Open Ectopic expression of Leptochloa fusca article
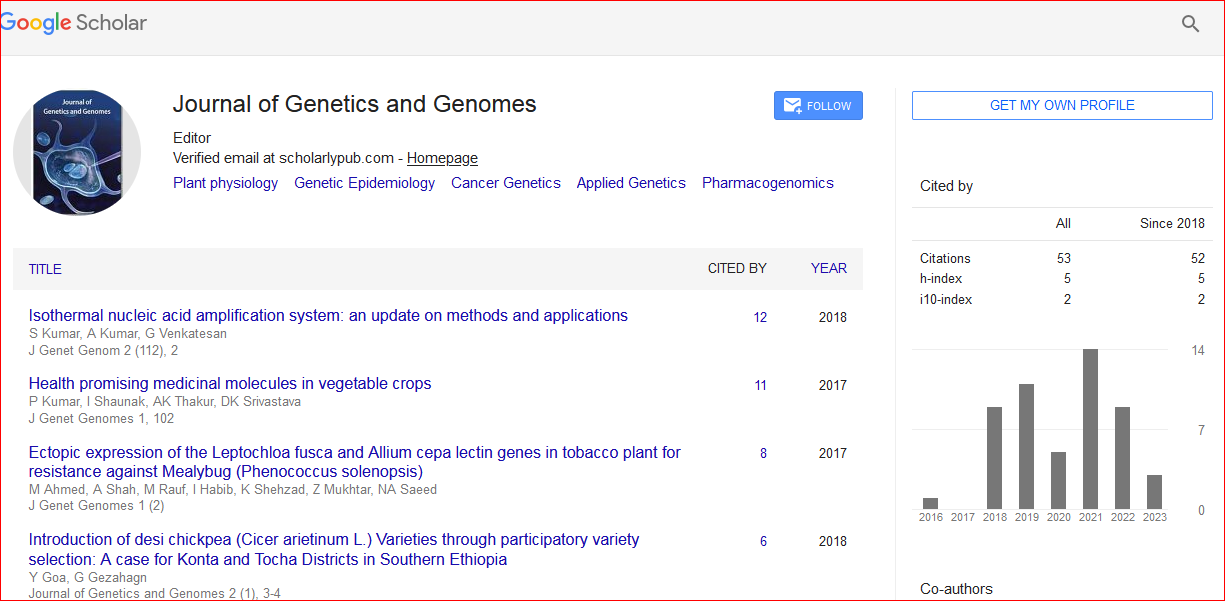 pyautogui.click(x=355, y=462)
